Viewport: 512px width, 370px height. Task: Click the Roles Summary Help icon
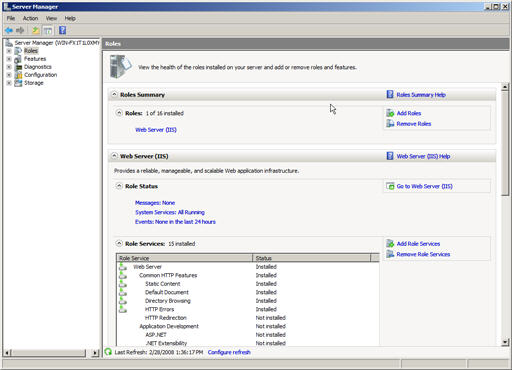tap(390, 95)
